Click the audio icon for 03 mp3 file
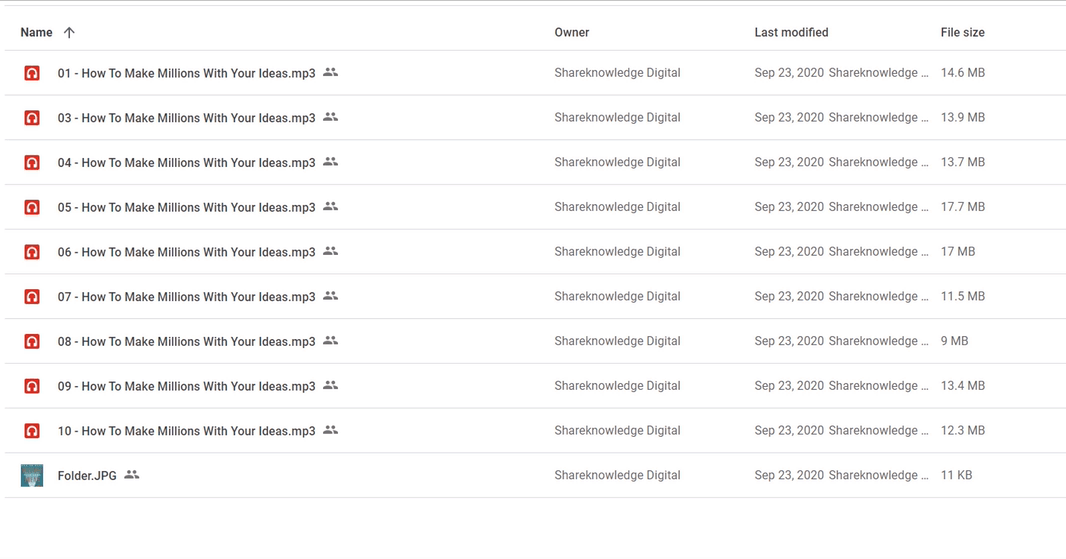Viewport: 1066px width, 559px height. [32, 118]
